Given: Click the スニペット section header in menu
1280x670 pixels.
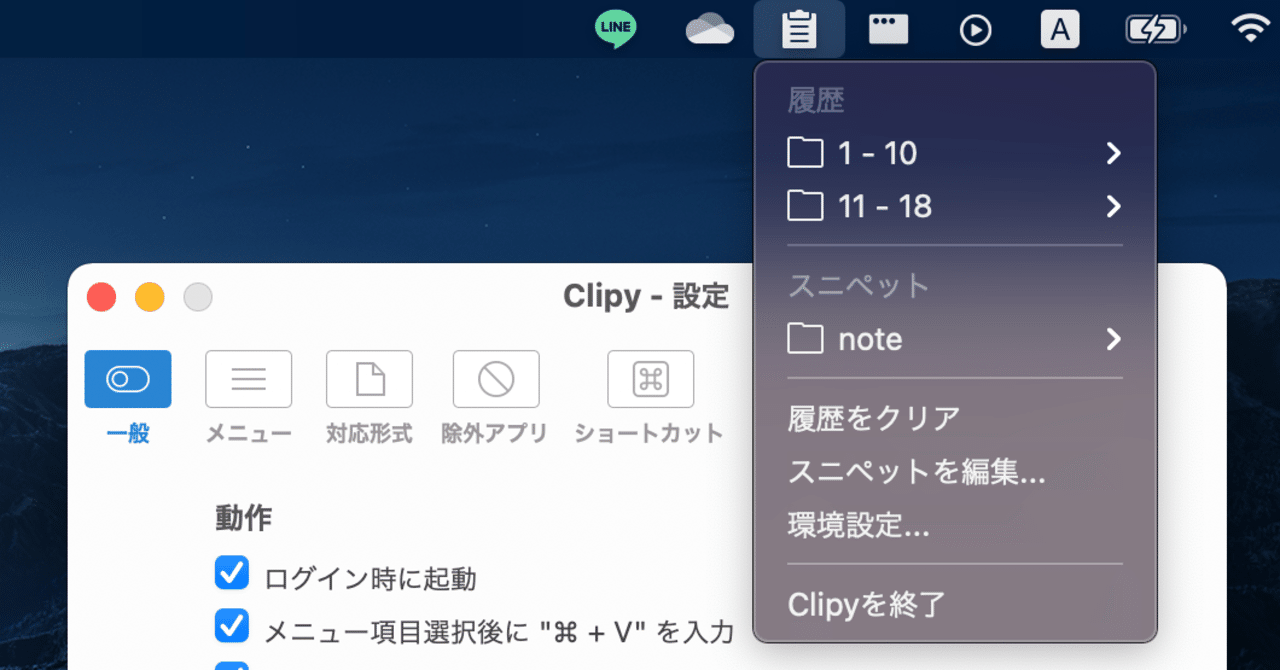Looking at the screenshot, I should click(859, 286).
